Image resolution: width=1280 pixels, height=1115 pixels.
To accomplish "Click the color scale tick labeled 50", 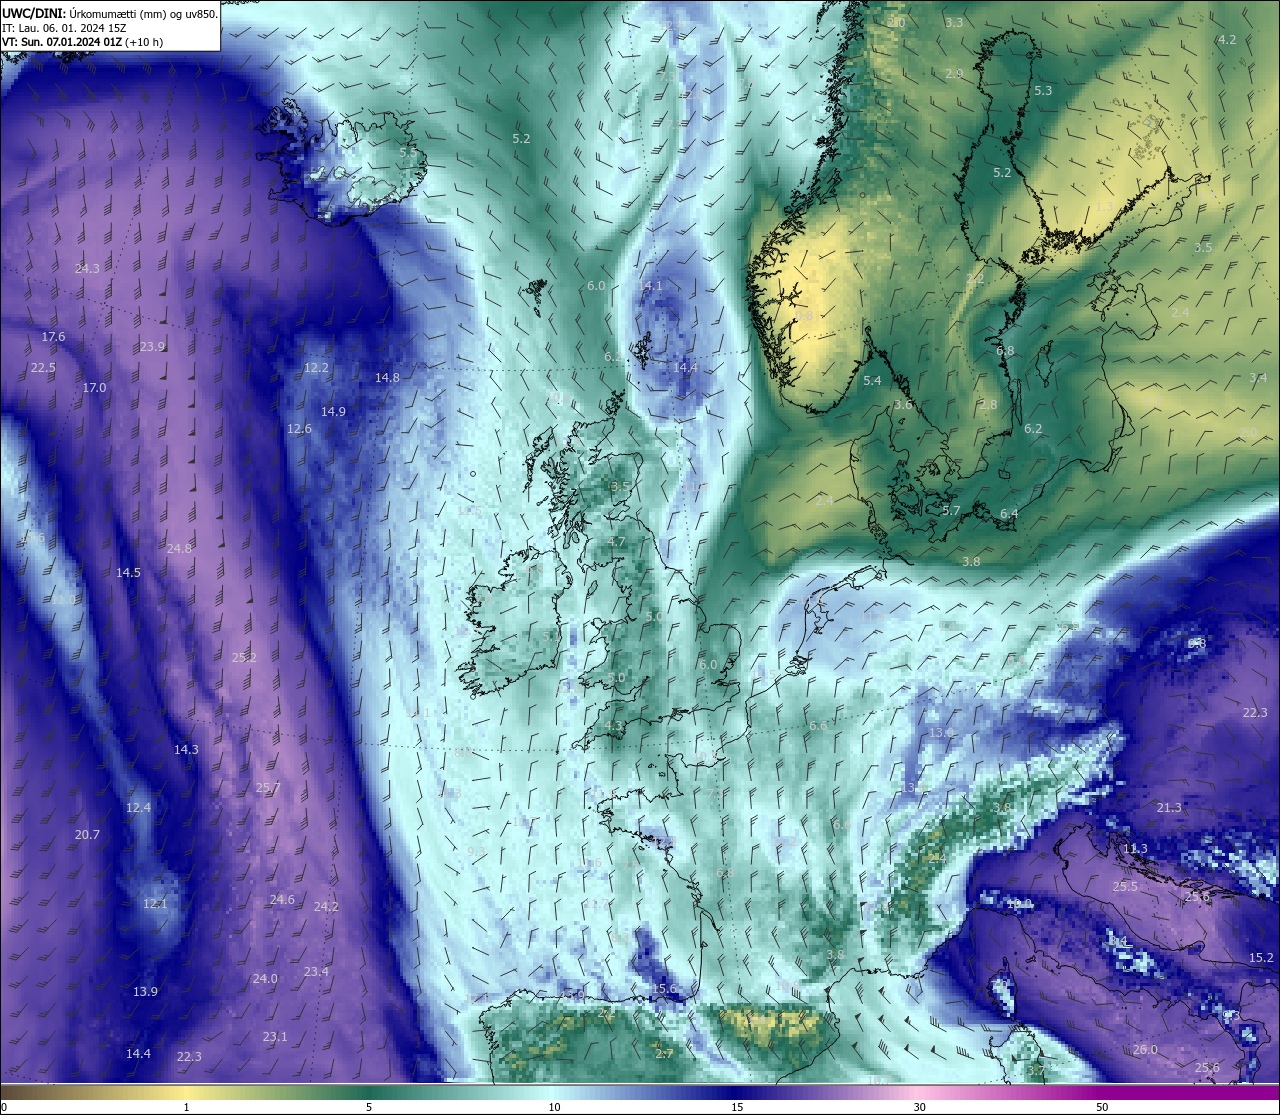I will tap(1102, 1107).
